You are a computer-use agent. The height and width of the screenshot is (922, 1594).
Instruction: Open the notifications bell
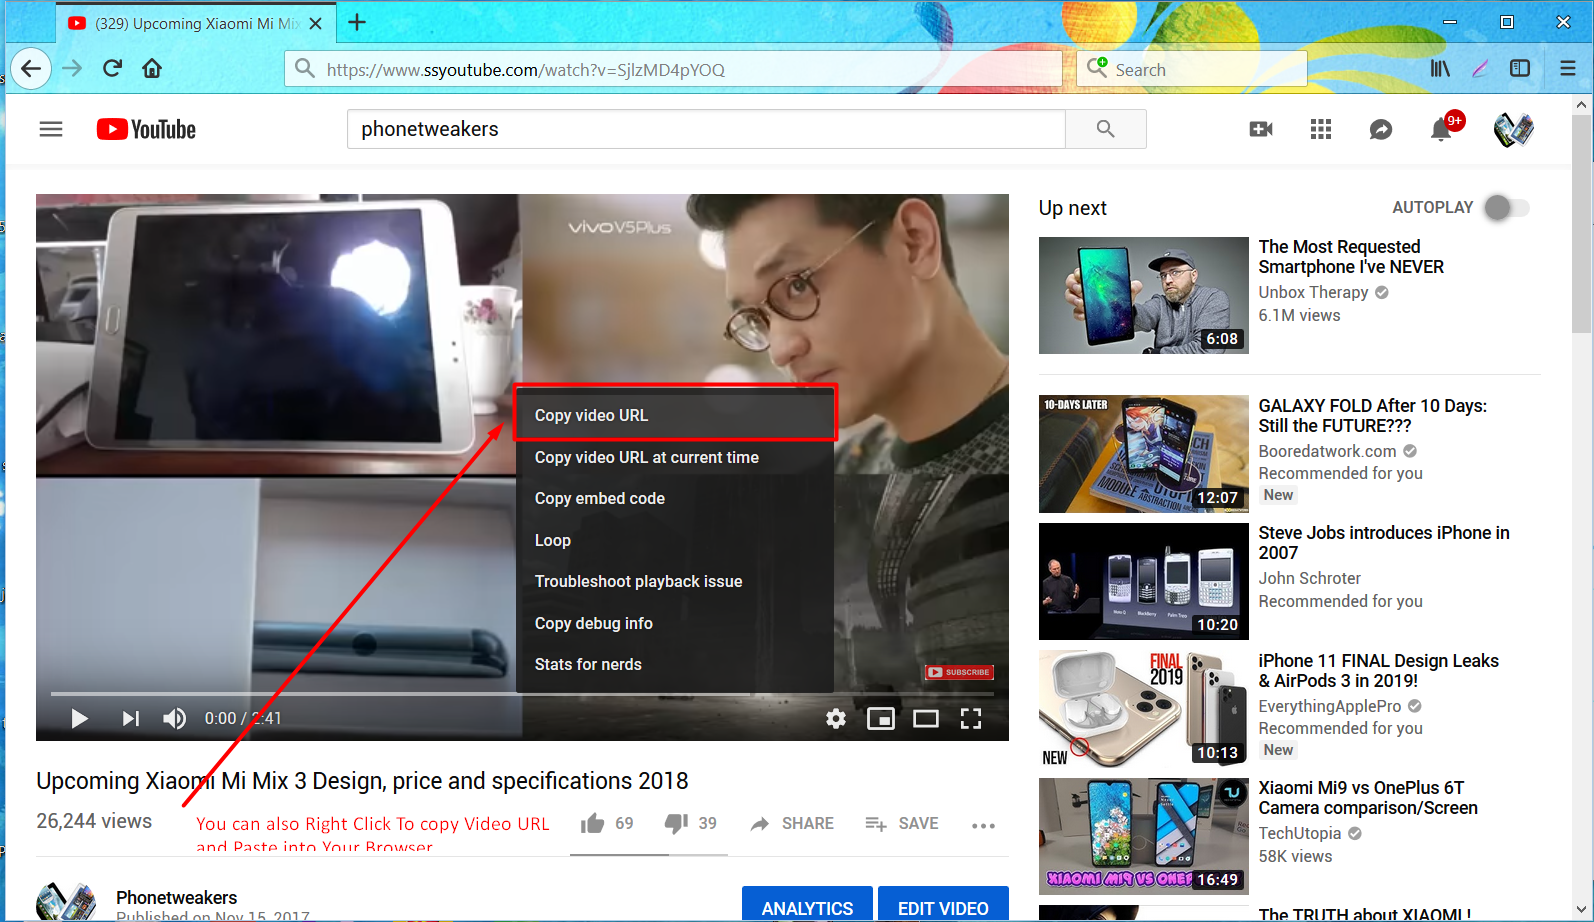(x=1441, y=129)
